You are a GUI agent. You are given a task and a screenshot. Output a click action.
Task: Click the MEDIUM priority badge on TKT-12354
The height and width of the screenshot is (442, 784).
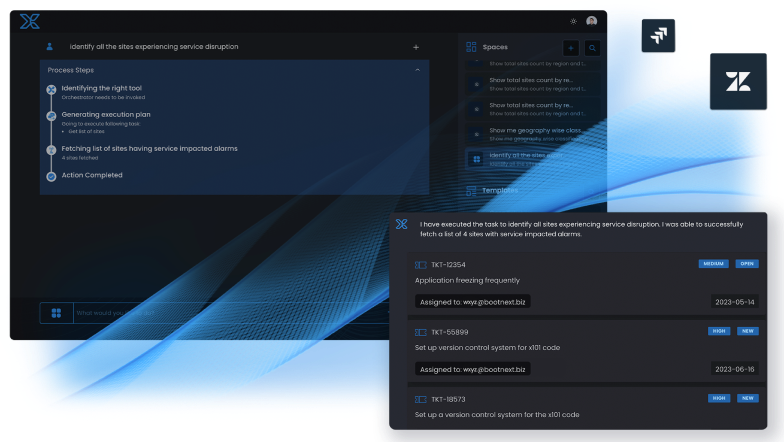pyautogui.click(x=713, y=264)
